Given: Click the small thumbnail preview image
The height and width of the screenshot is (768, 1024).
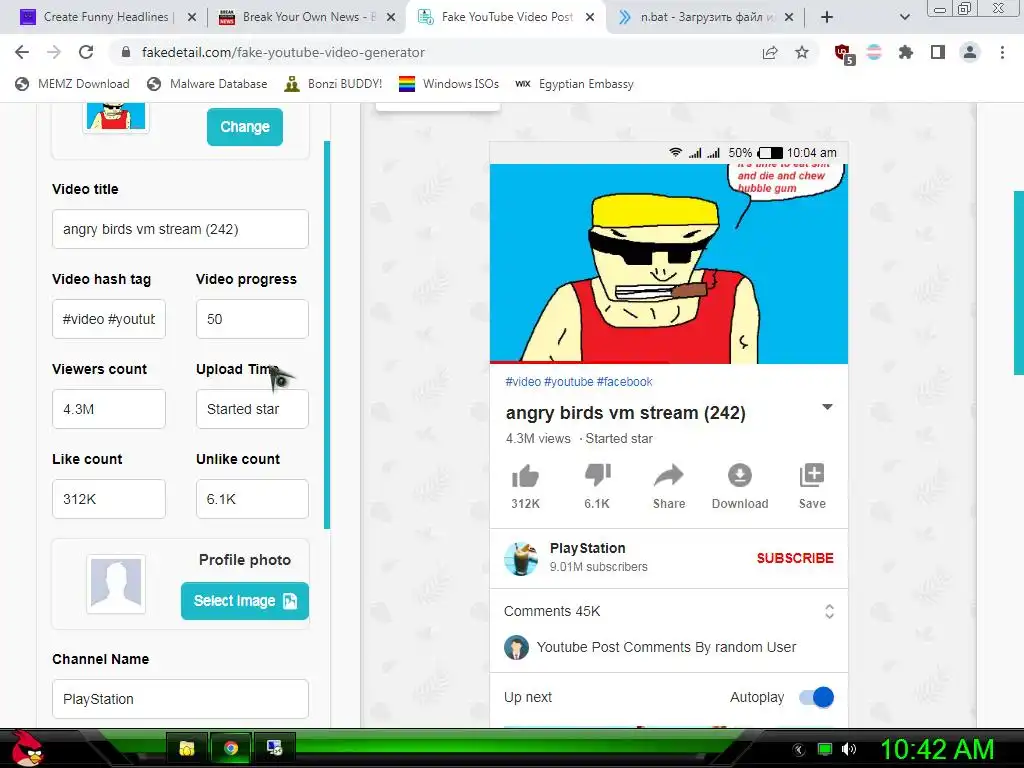Looking at the screenshot, I should [x=116, y=117].
